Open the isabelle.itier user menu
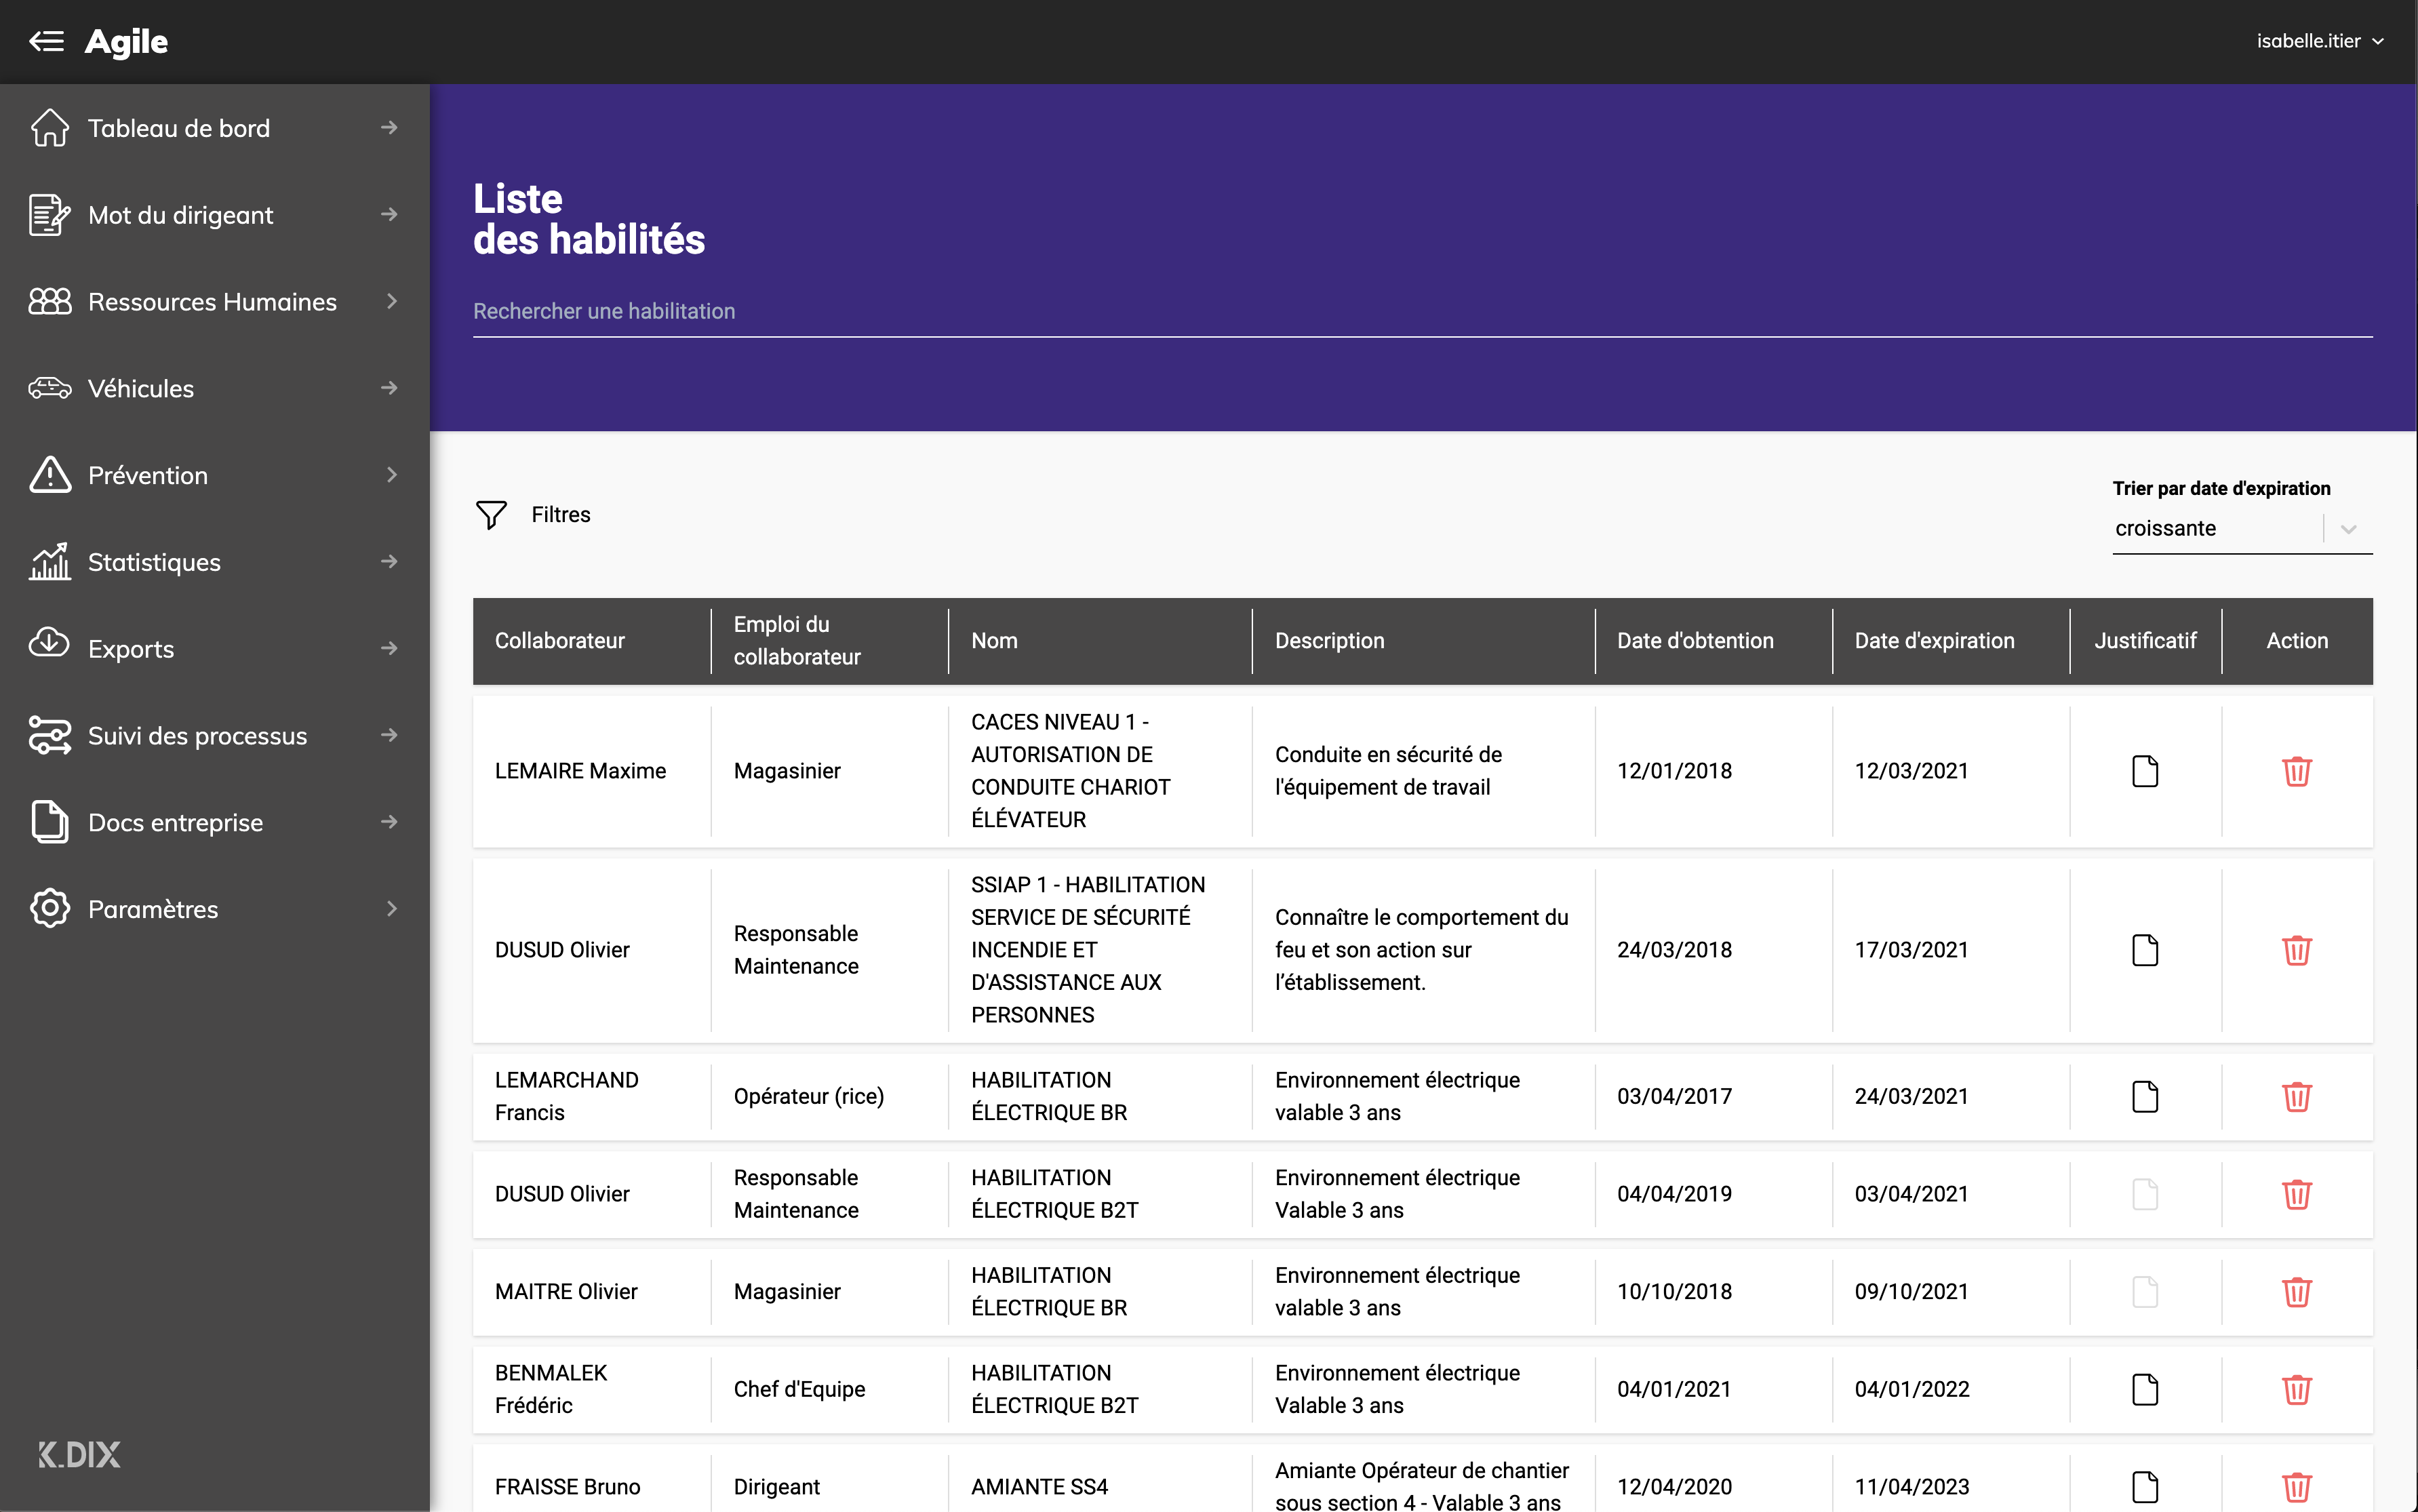This screenshot has height=1512, width=2418. coord(2320,41)
